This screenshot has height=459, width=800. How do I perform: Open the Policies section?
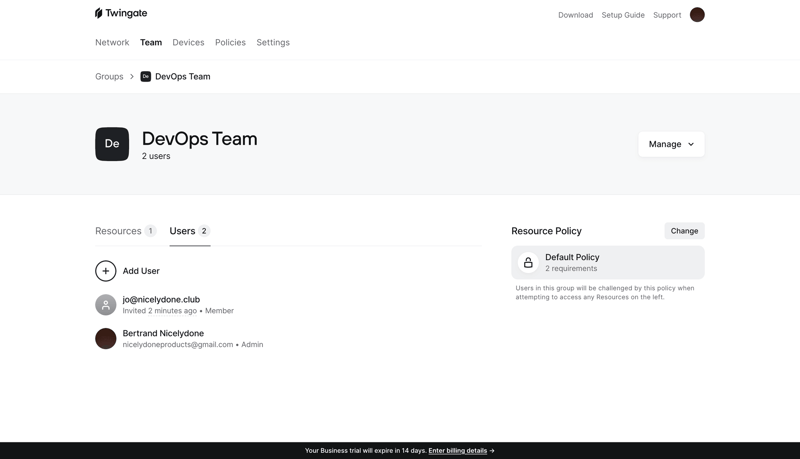tap(230, 42)
